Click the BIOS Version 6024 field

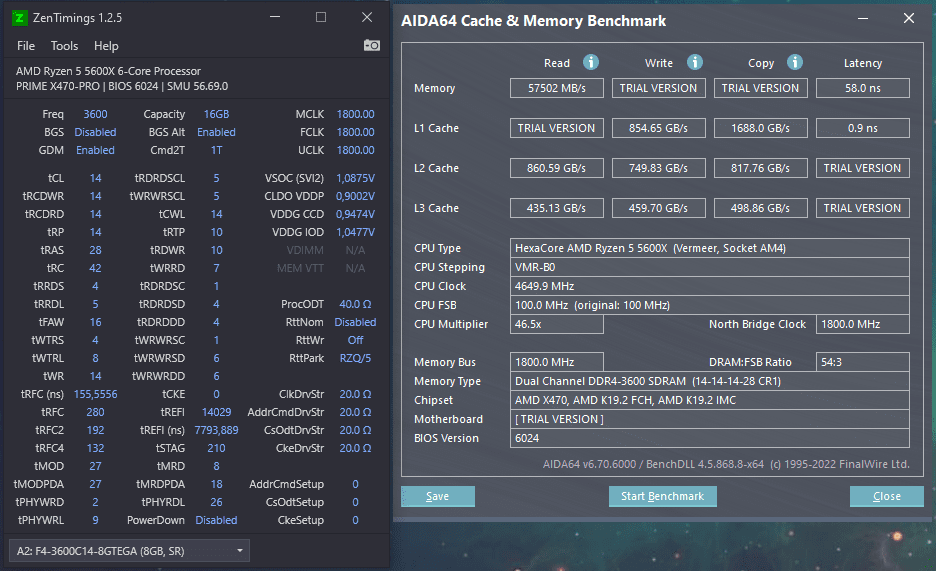(x=710, y=439)
